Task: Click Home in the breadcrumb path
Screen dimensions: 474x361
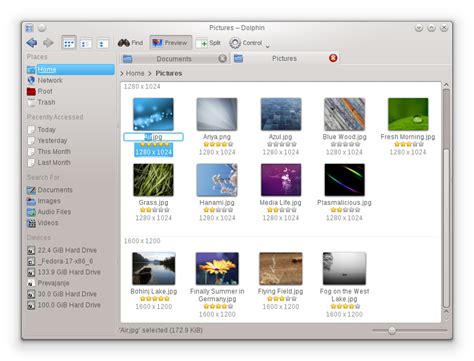Action: point(135,73)
